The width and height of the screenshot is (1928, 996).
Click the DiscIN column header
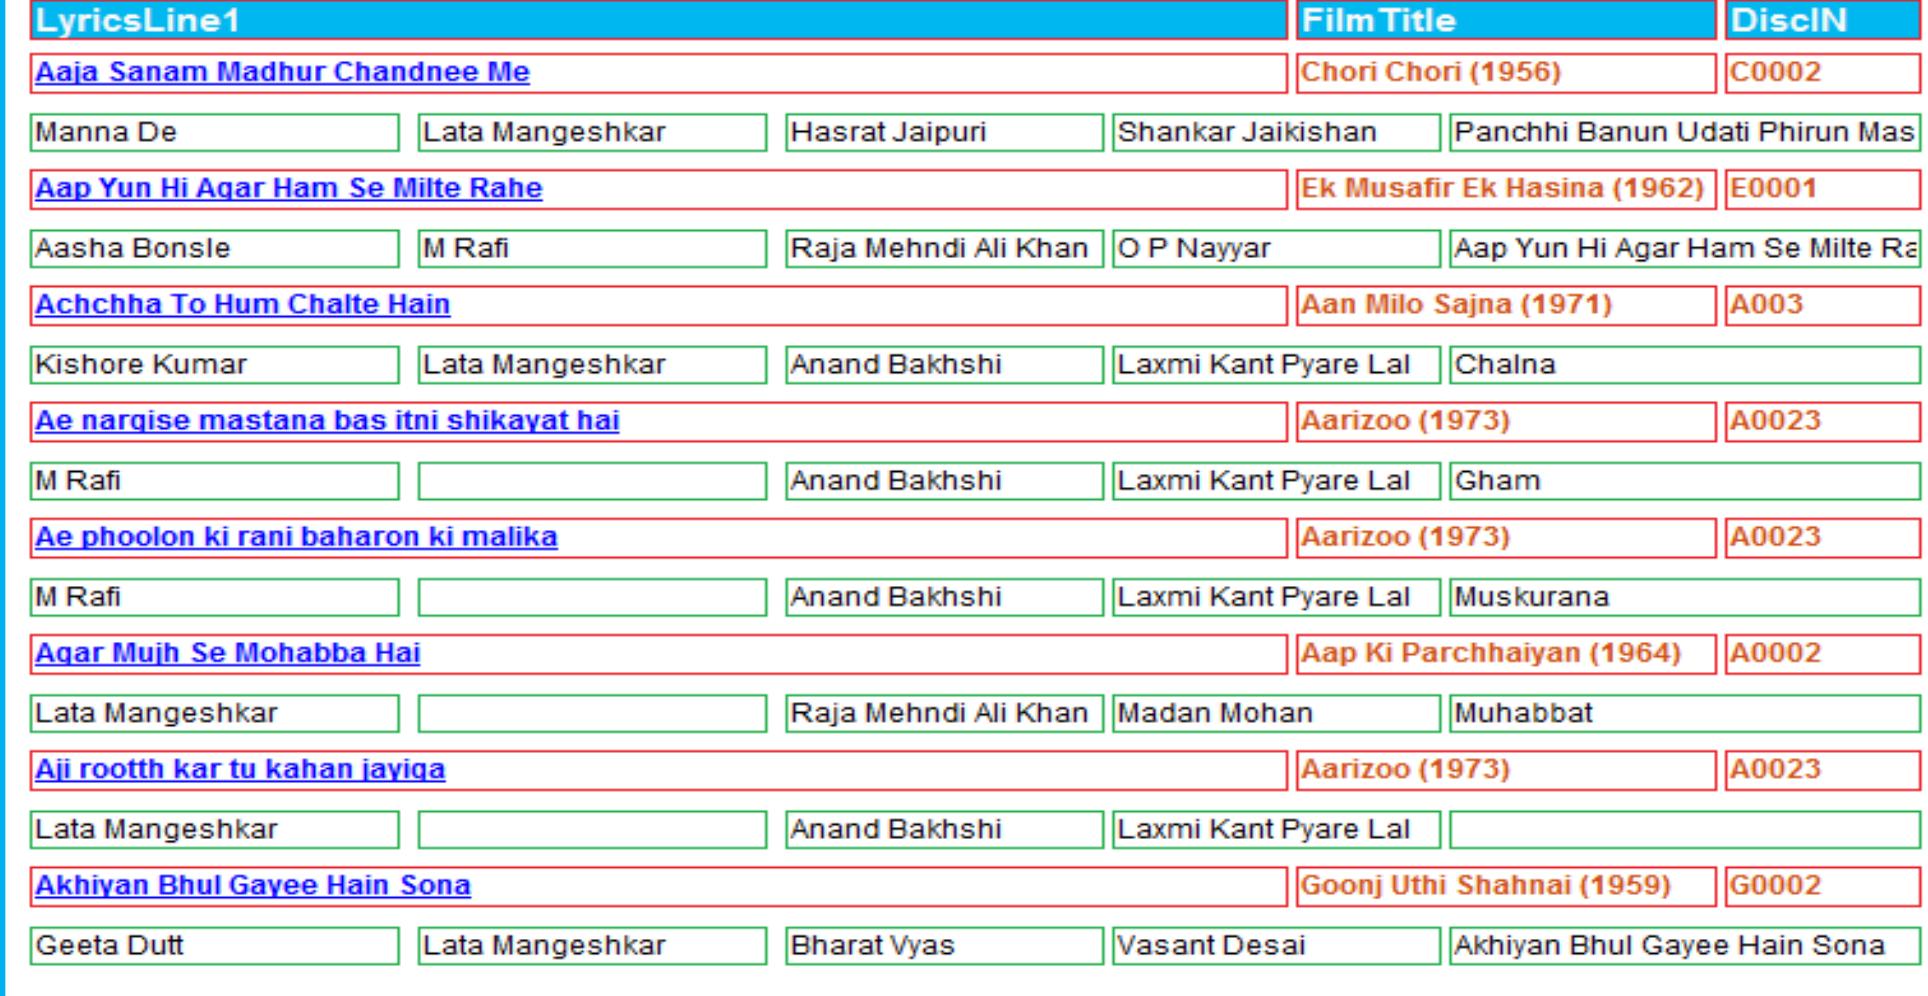coord(1822,21)
